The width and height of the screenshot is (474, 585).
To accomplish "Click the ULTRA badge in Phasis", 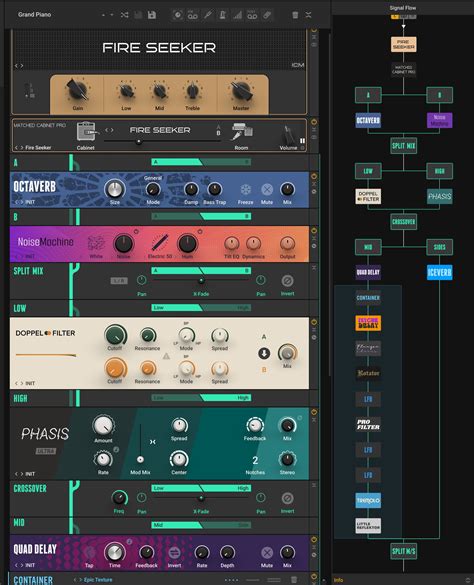I will coord(46,451).
